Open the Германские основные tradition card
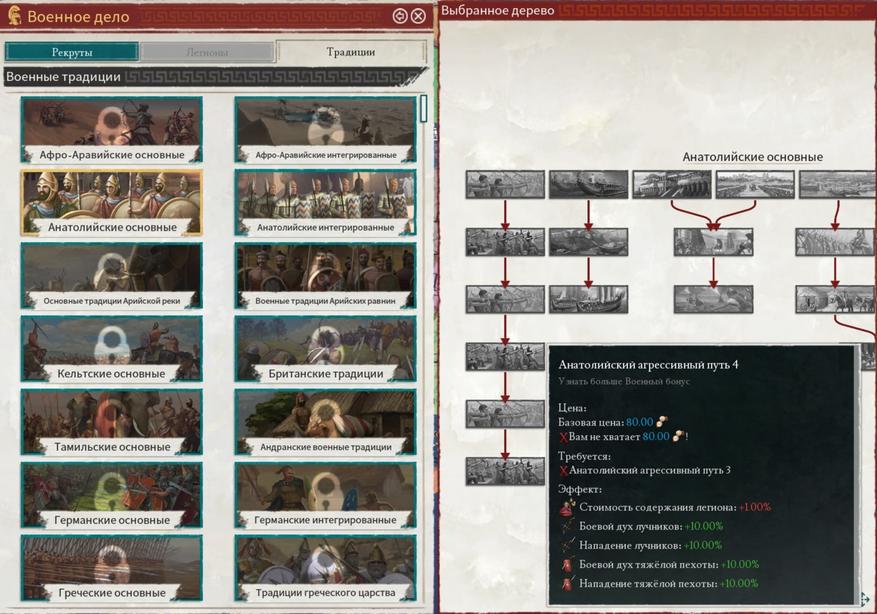The width and height of the screenshot is (877, 614). point(112,495)
